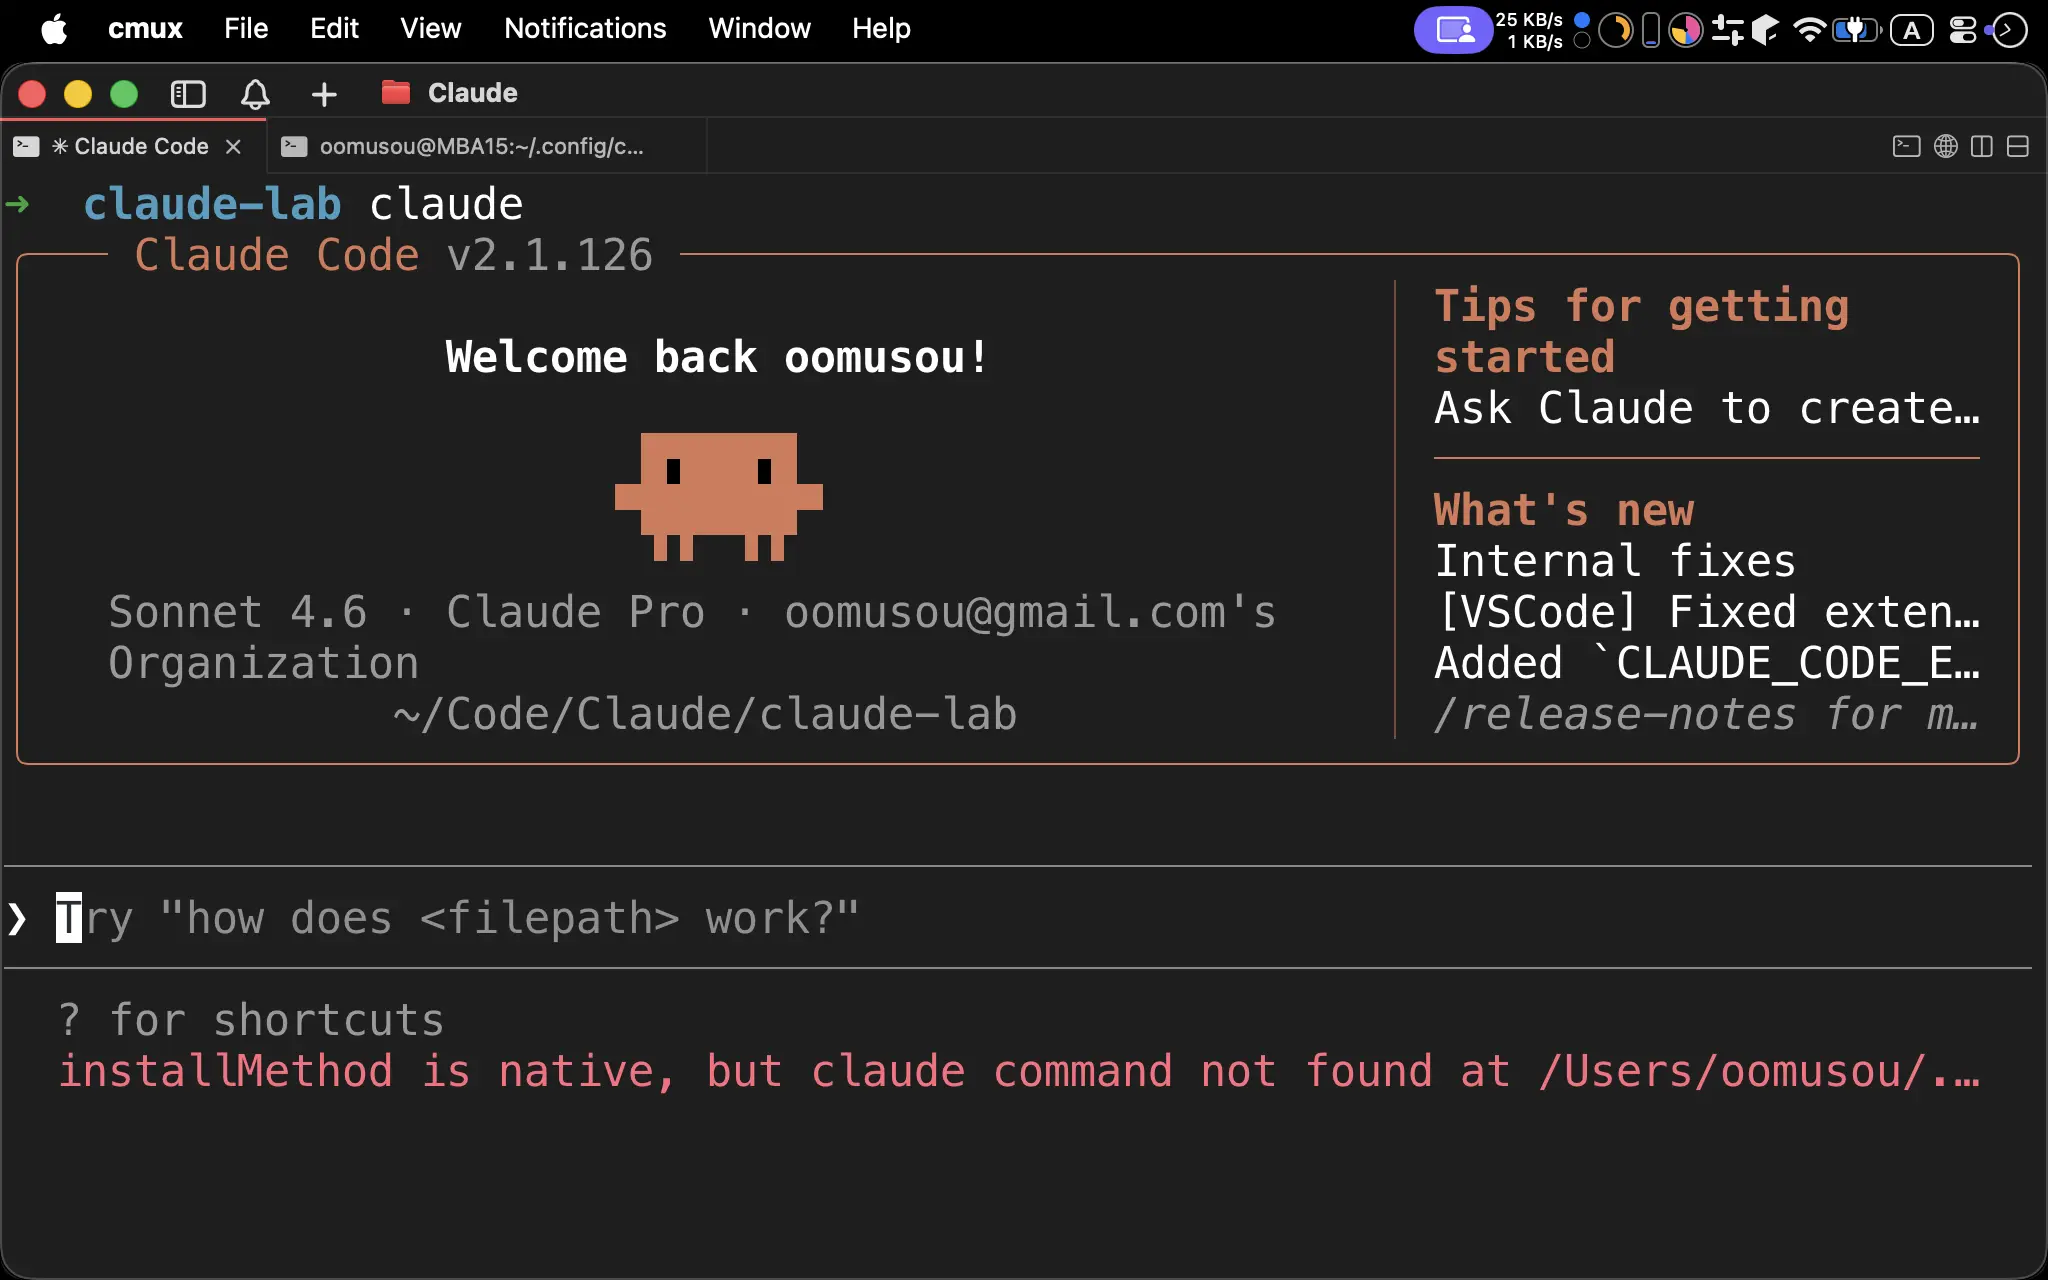Open the battery status menu
The height and width of the screenshot is (1280, 2048).
point(1857,30)
